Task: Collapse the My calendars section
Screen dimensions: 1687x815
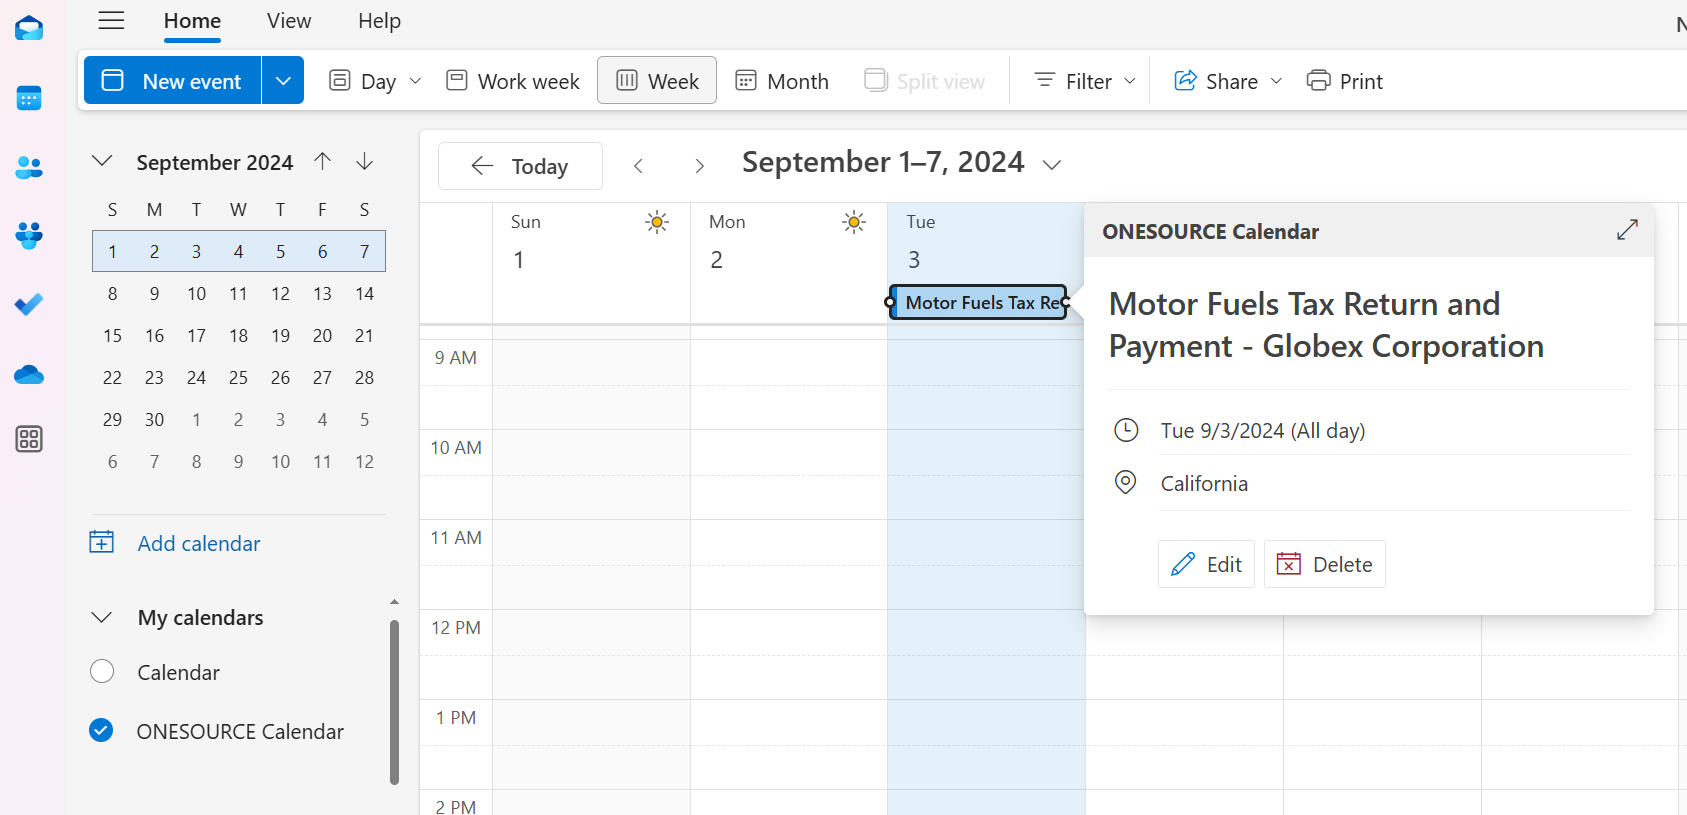Action: (102, 618)
